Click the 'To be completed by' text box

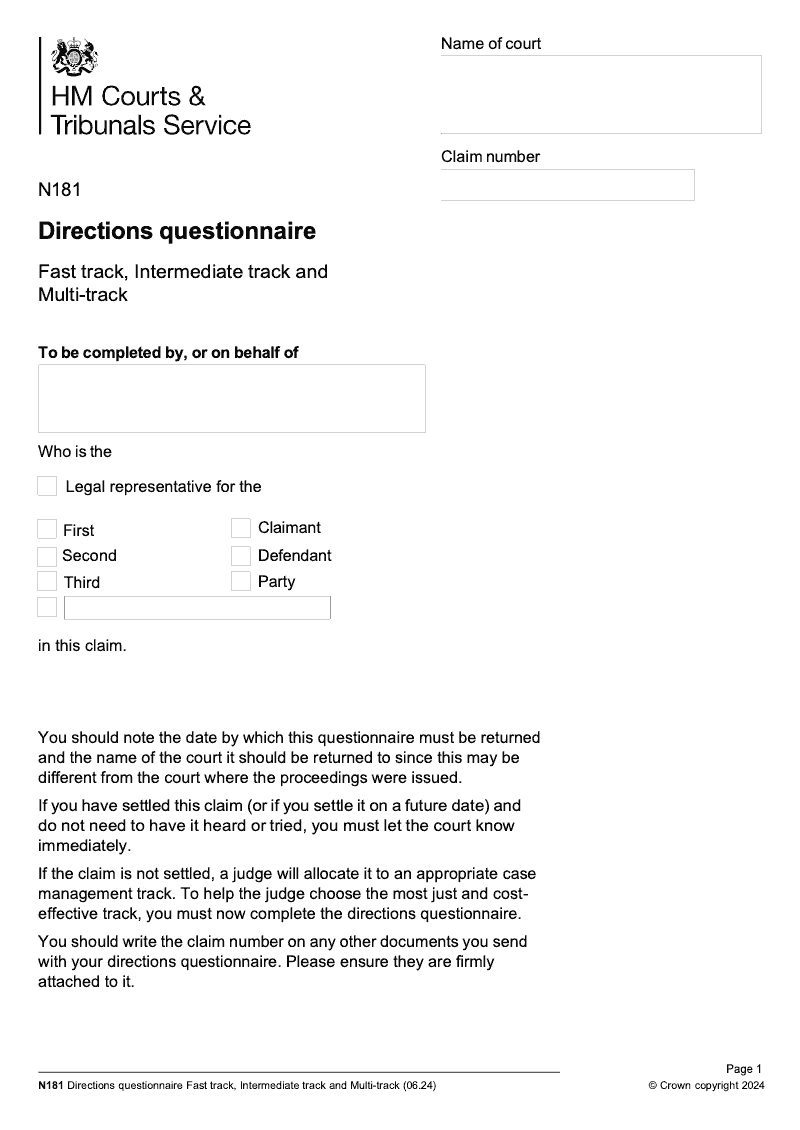point(232,398)
